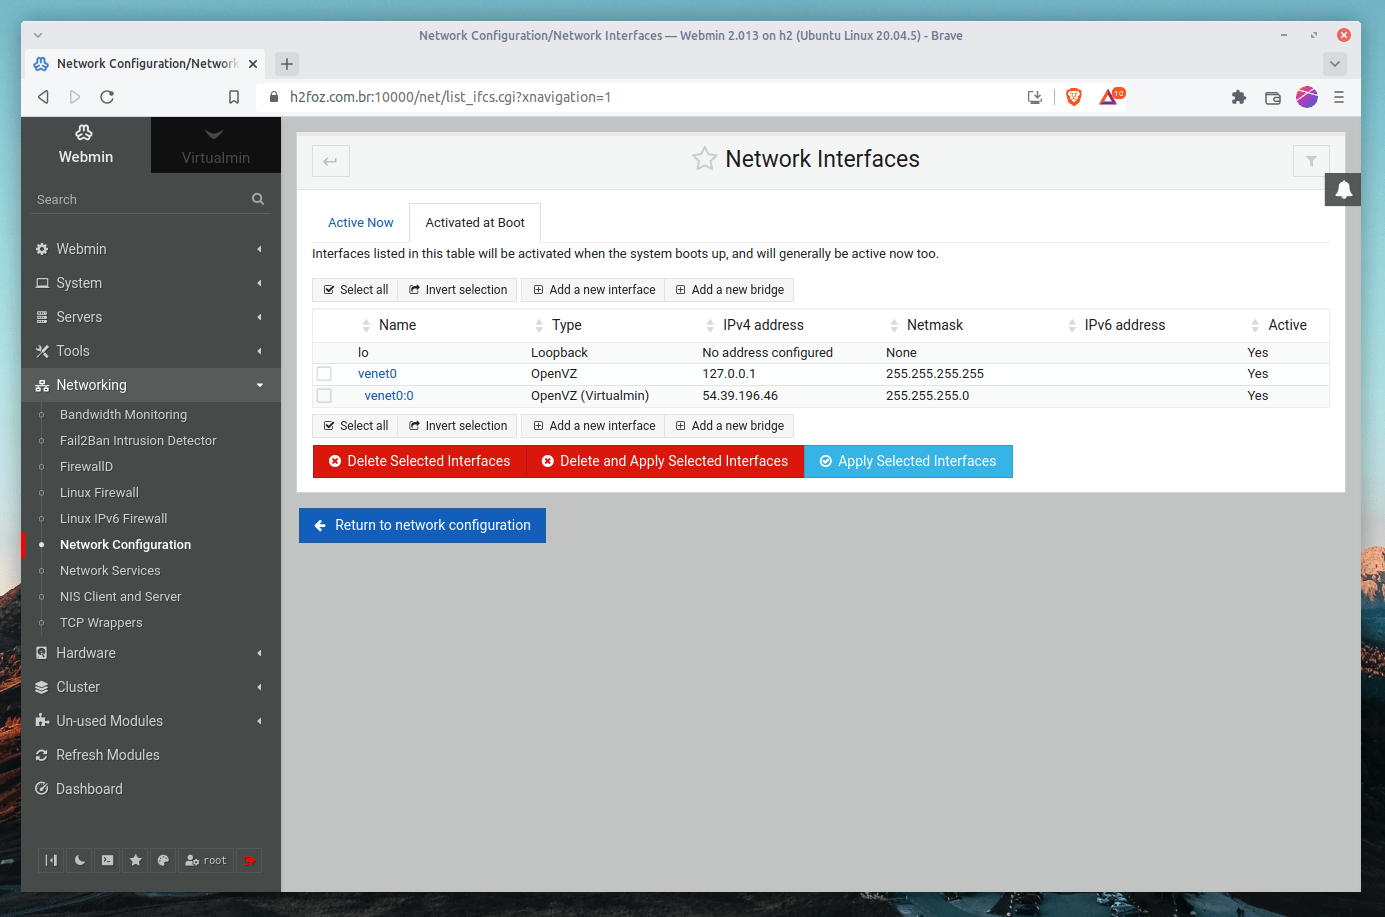Open the Webmin terminal shell icon
The image size is (1385, 917).
[x=107, y=860]
